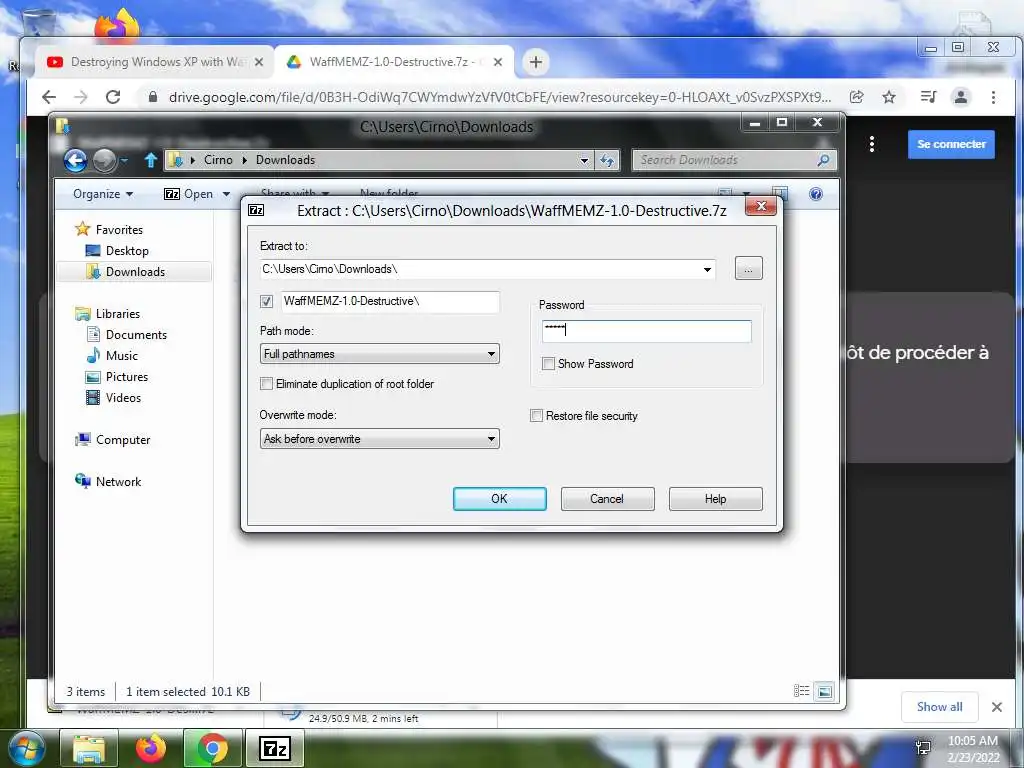
Task: Go up one folder level in Explorer
Action: click(151, 160)
